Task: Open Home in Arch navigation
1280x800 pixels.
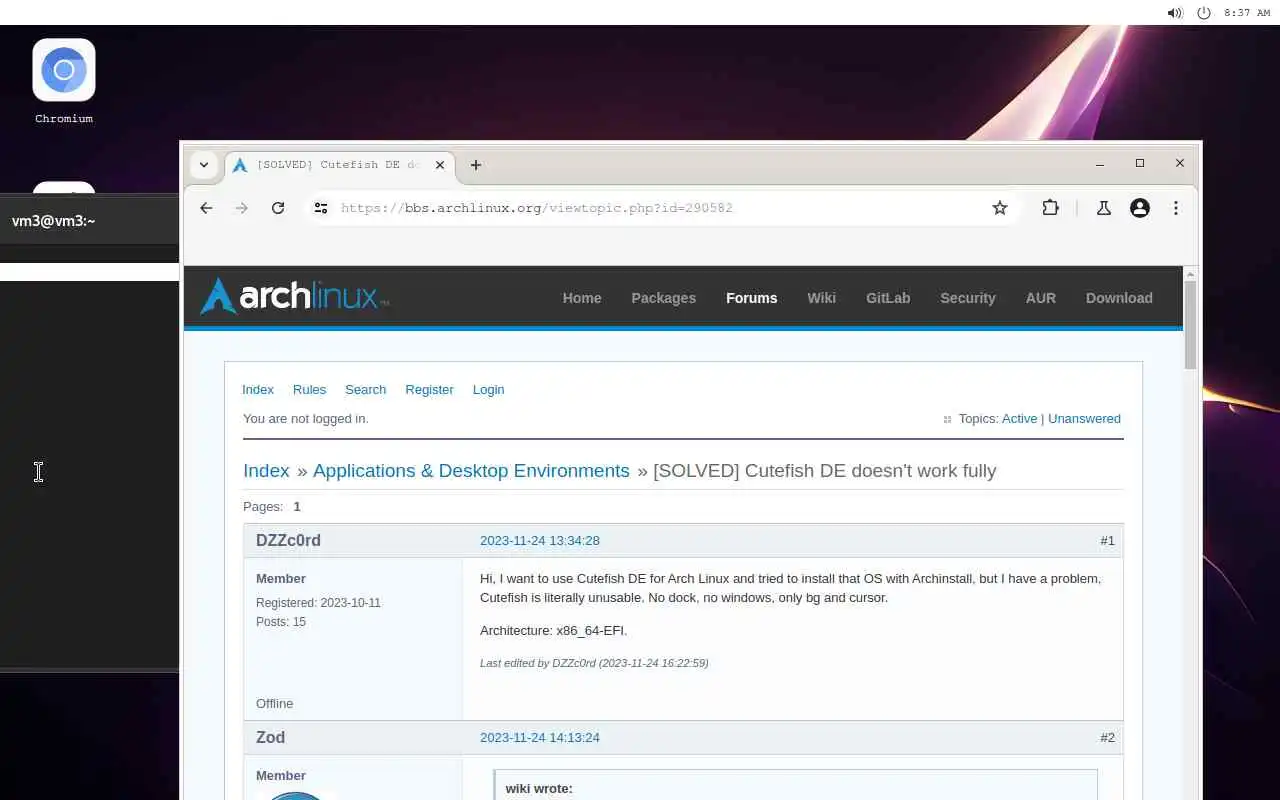Action: [582, 298]
